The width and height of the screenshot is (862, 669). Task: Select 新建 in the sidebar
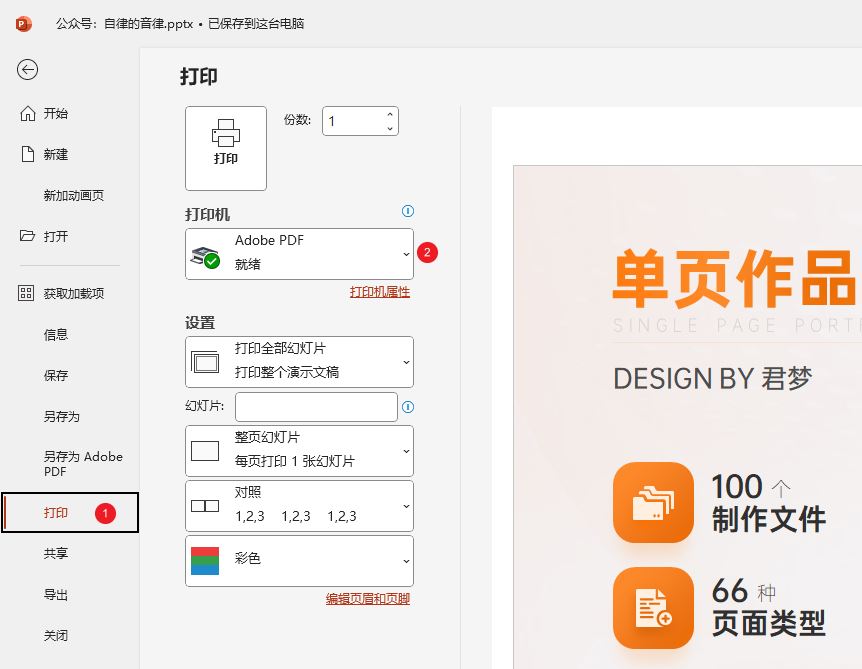(56, 155)
